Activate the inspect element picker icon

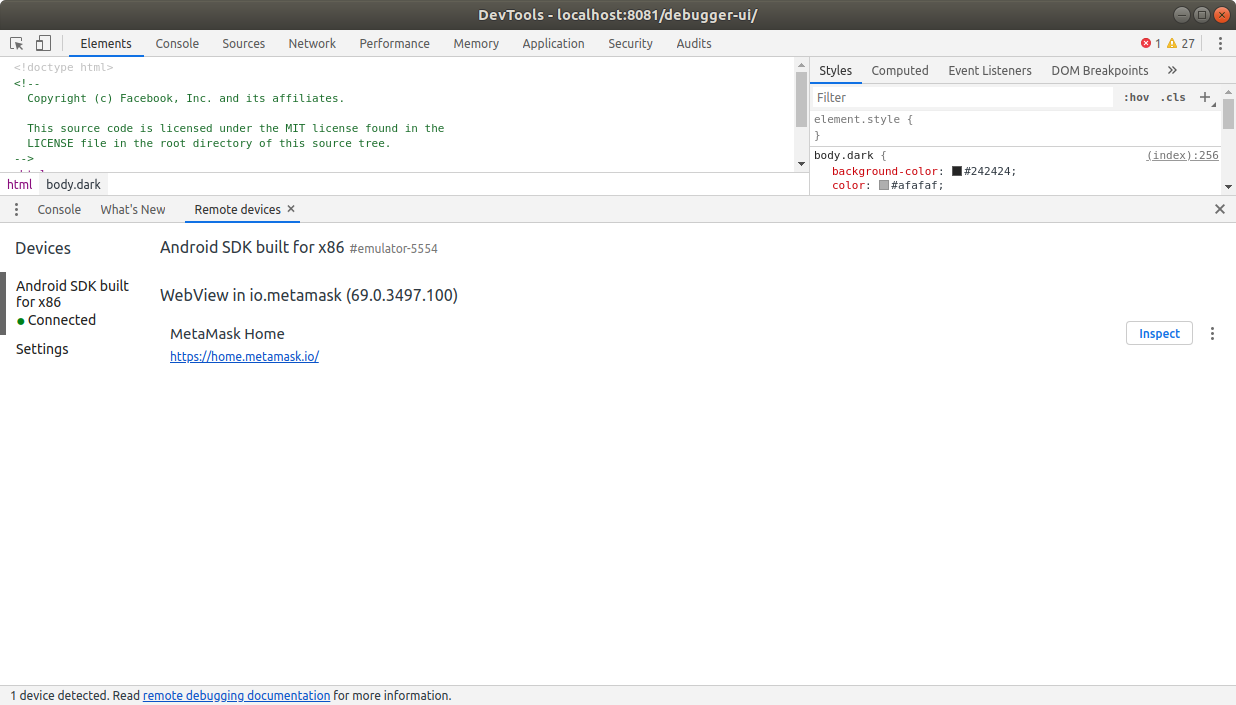click(17, 43)
